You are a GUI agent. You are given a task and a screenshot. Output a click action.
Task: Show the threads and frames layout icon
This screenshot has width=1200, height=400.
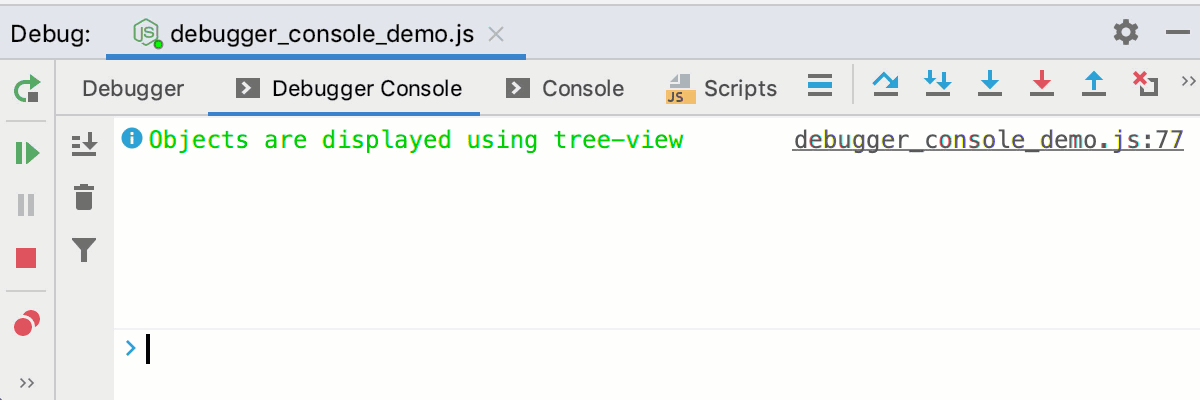pos(820,85)
